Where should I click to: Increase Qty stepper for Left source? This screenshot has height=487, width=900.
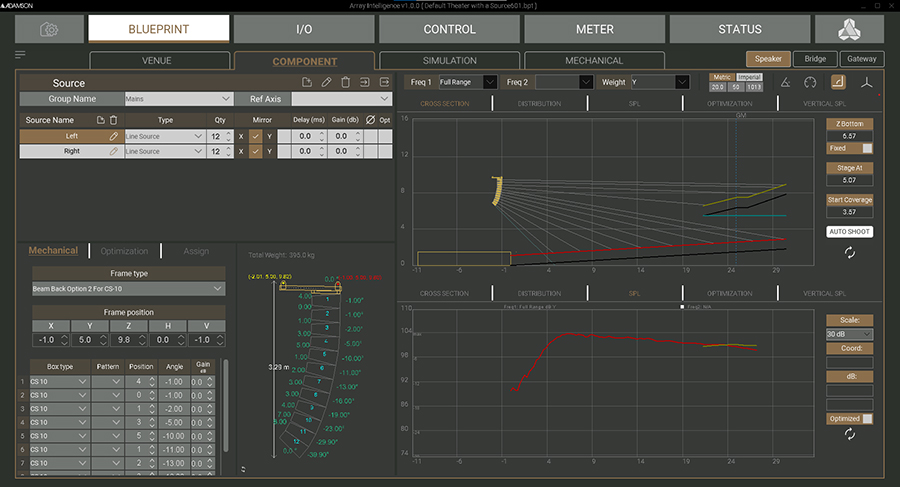[x=228, y=133]
